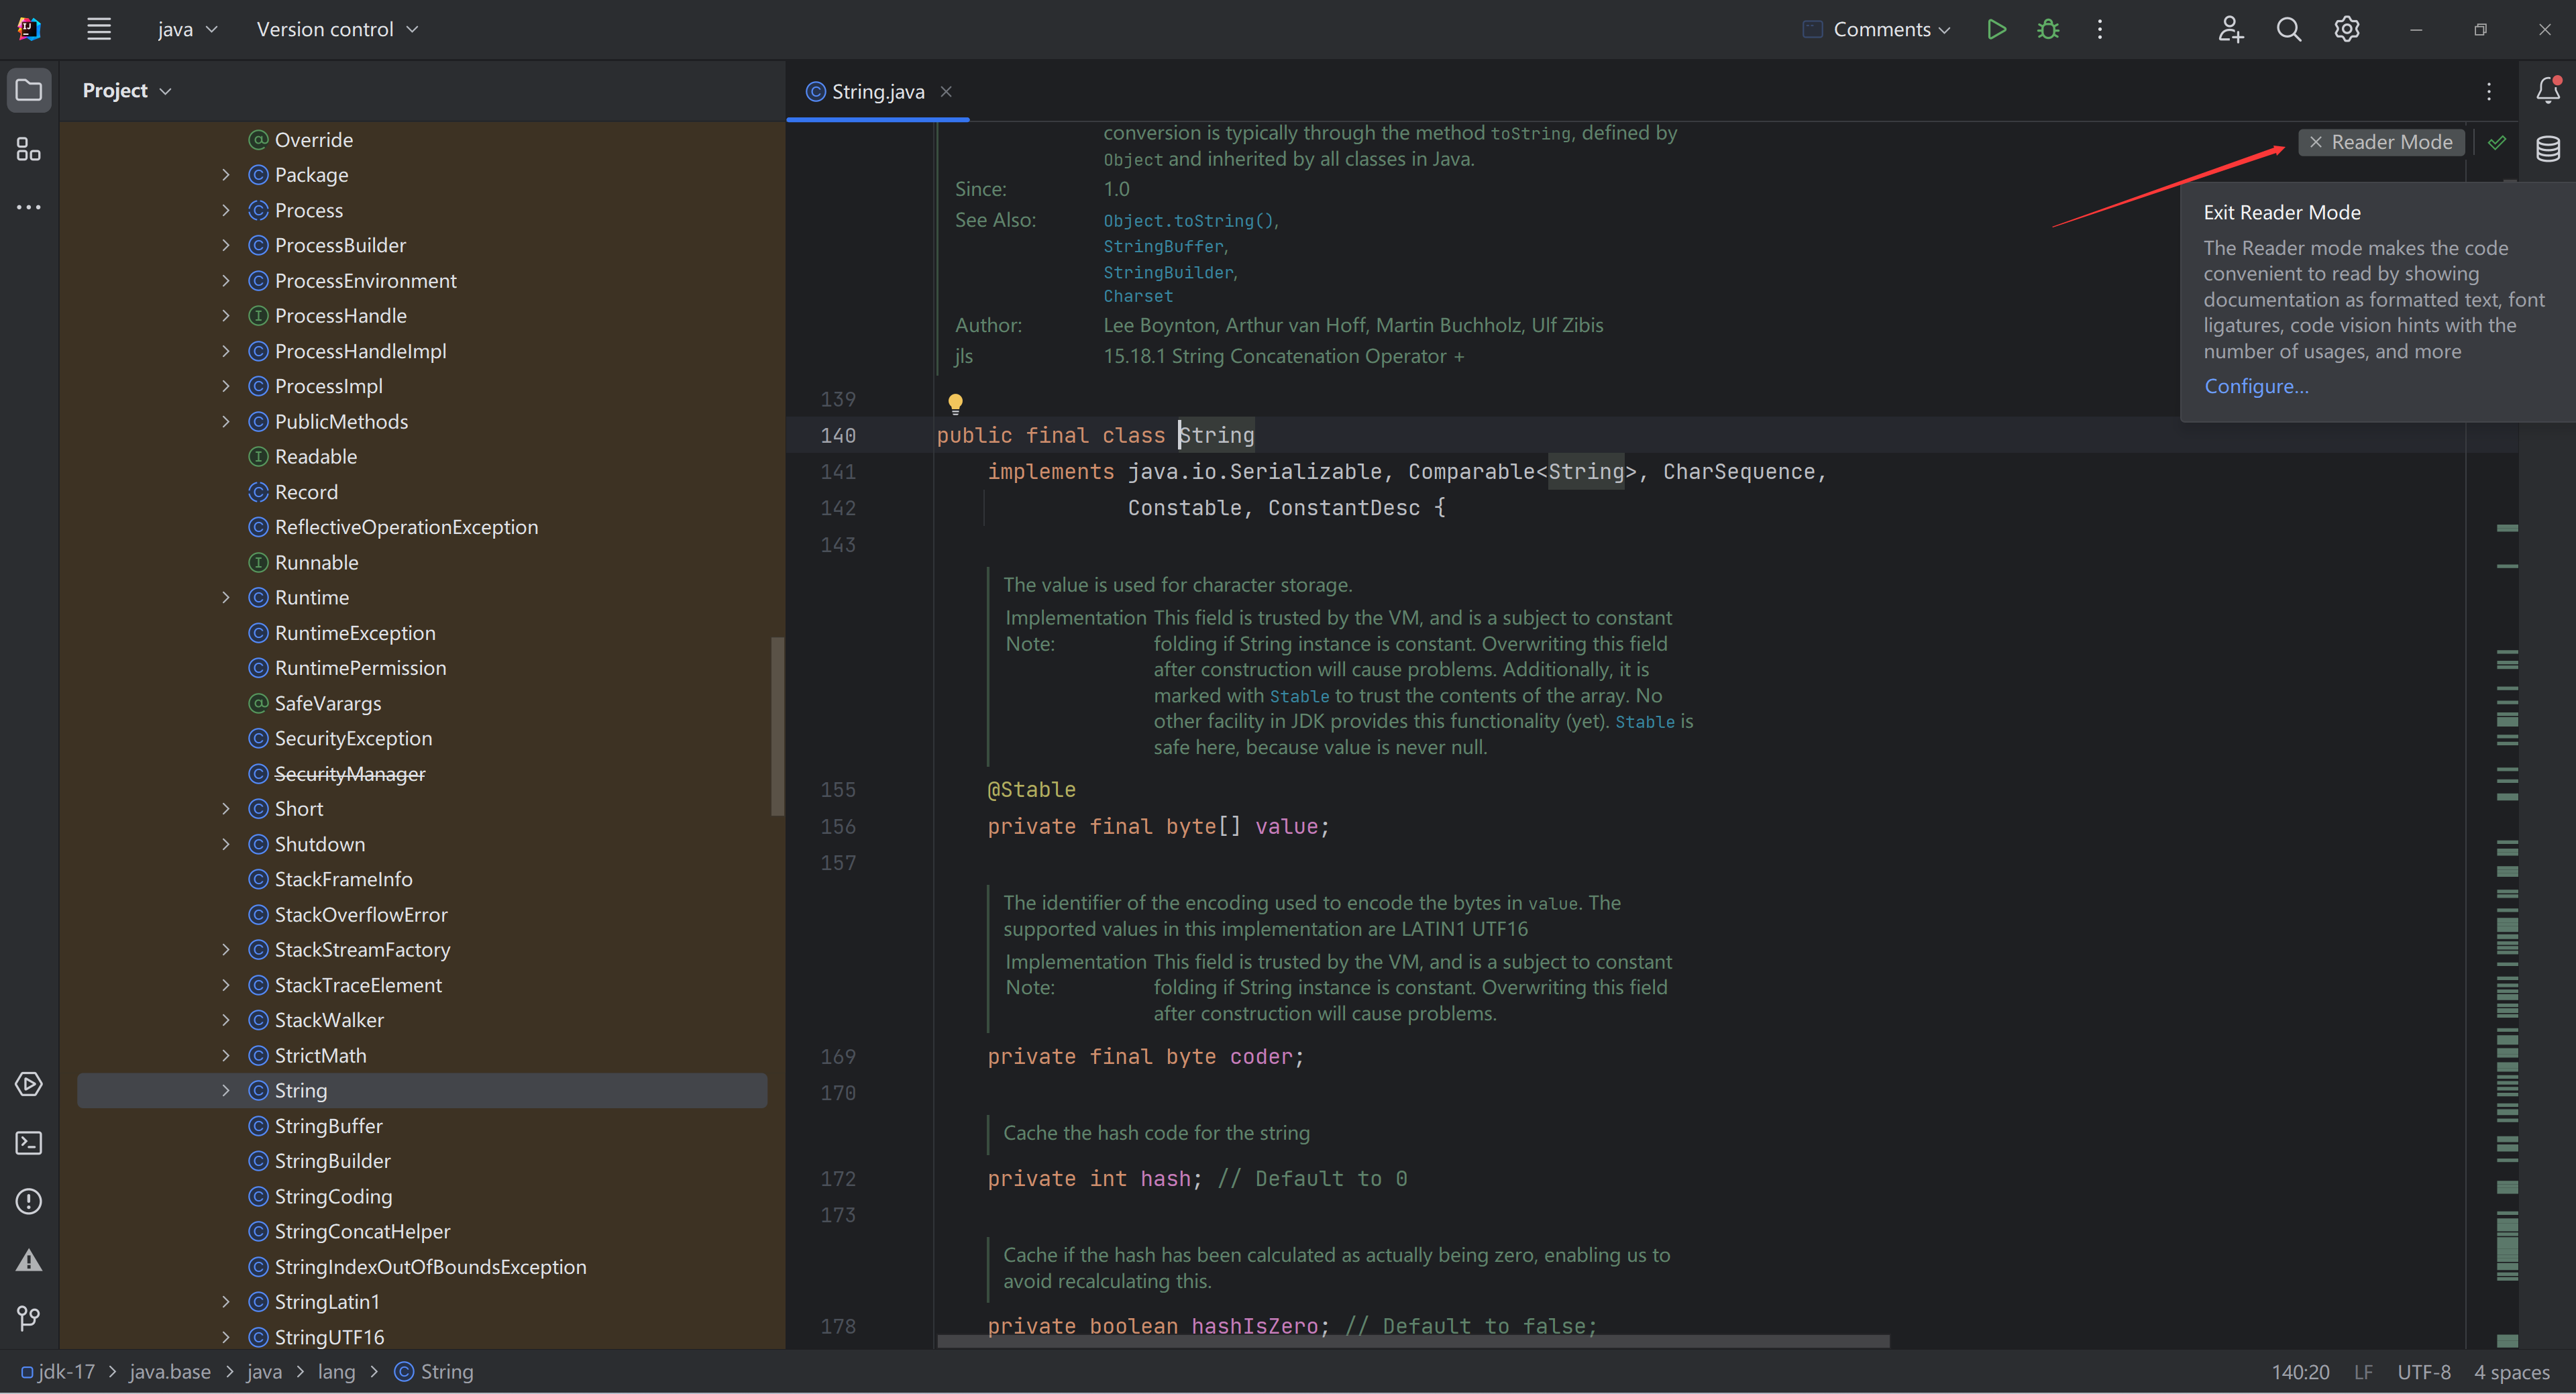Open the warnings triangle tool window
2576x1394 pixels.
pos(29,1260)
